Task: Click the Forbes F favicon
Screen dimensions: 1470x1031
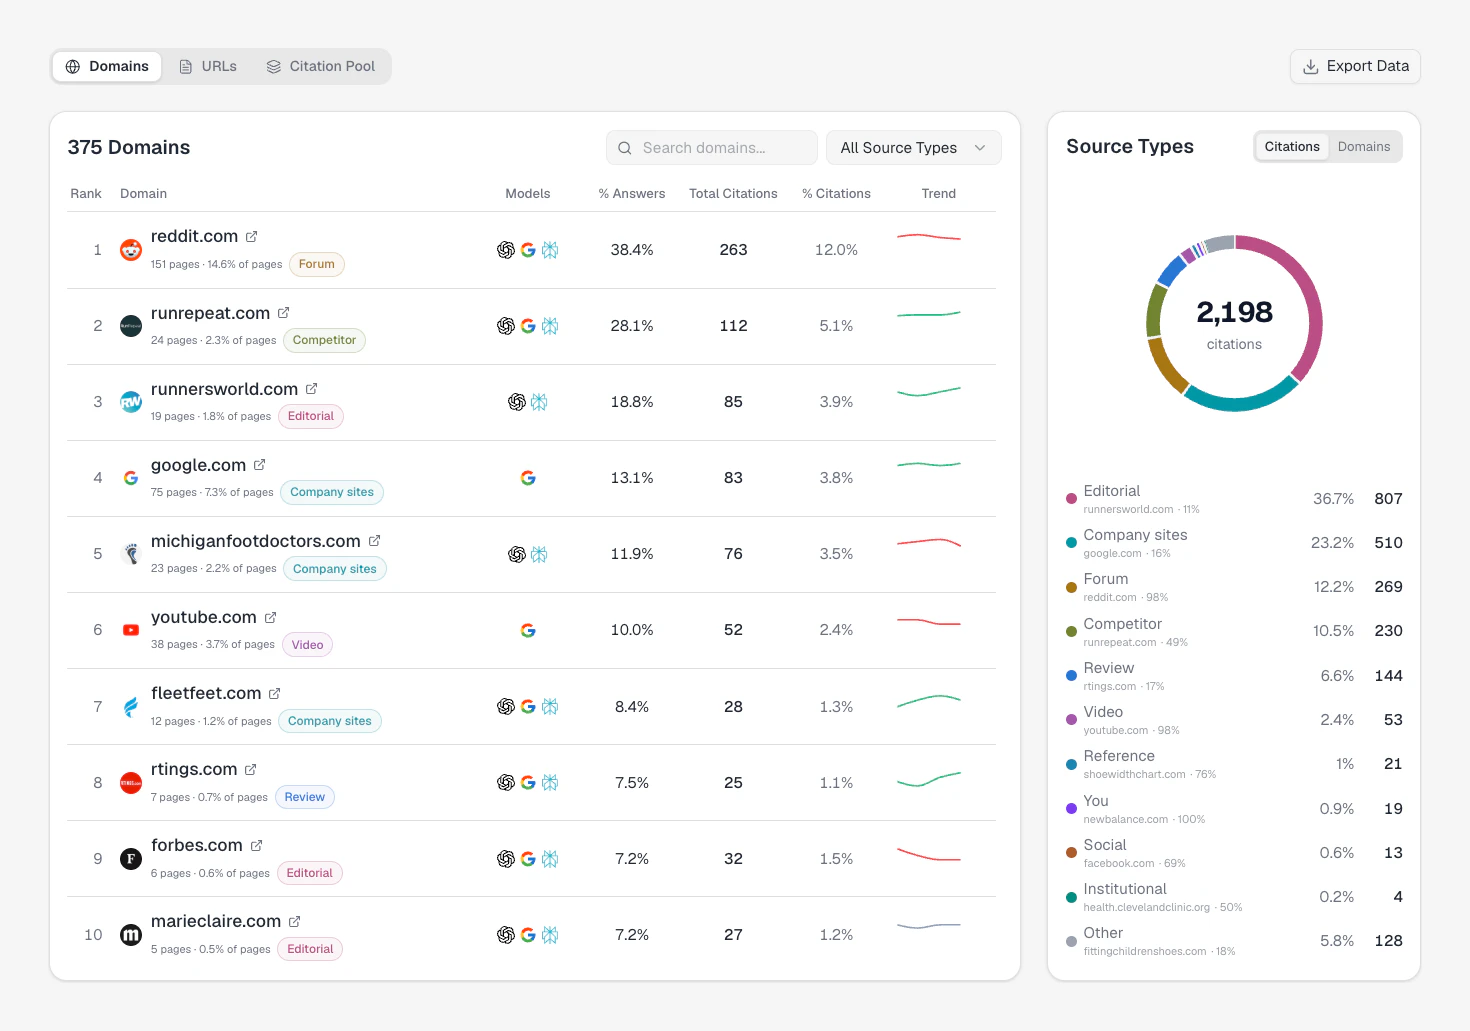Action: pyautogui.click(x=131, y=859)
